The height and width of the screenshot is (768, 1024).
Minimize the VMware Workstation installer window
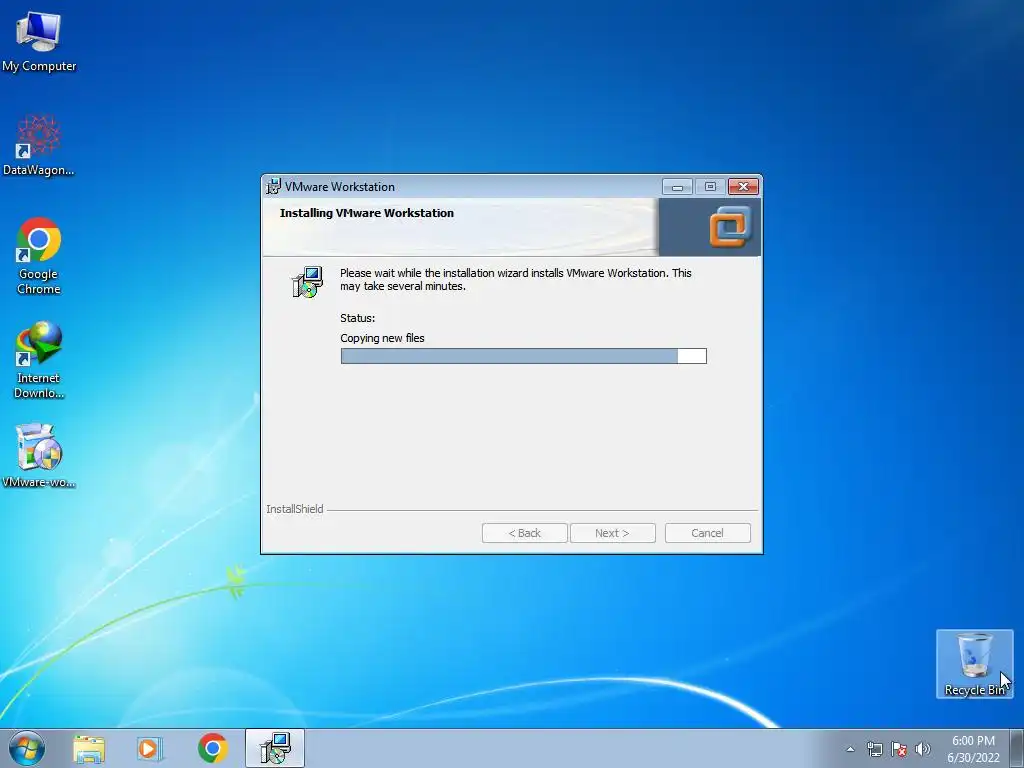point(677,187)
